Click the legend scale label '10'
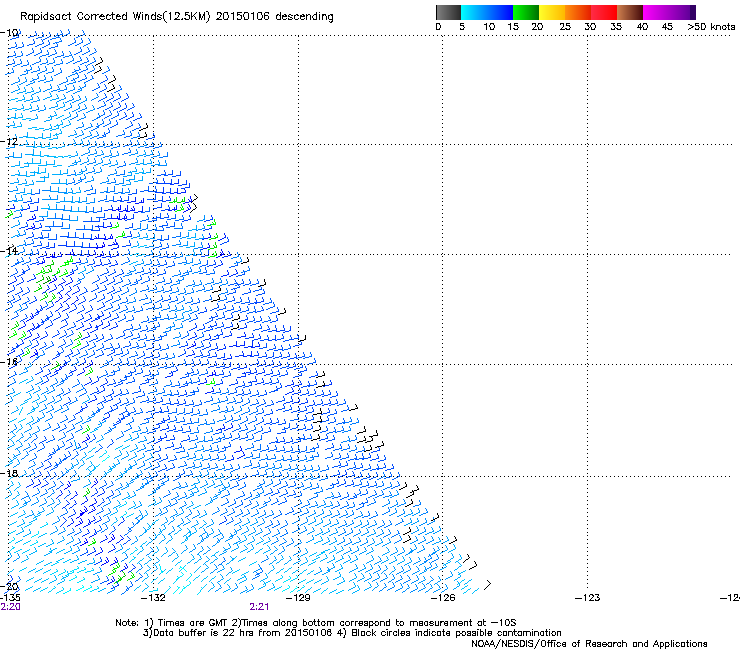 [489, 27]
